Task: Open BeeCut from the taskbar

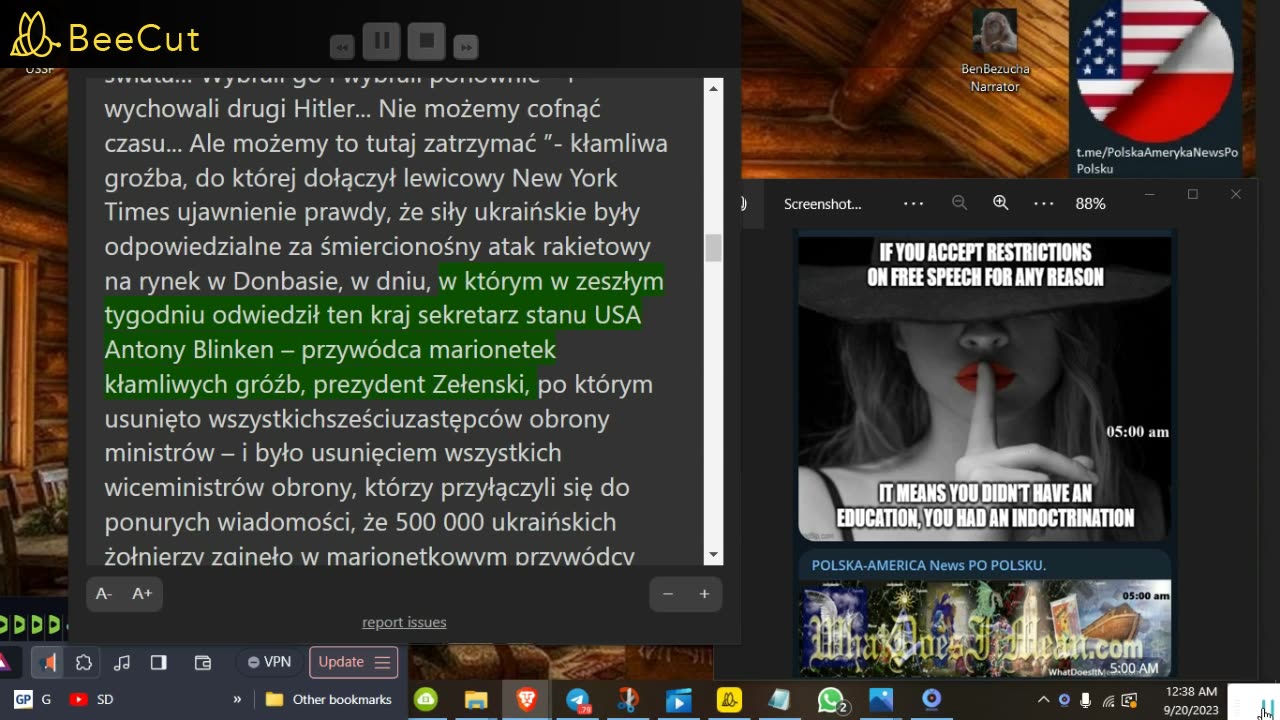Action: [729, 700]
